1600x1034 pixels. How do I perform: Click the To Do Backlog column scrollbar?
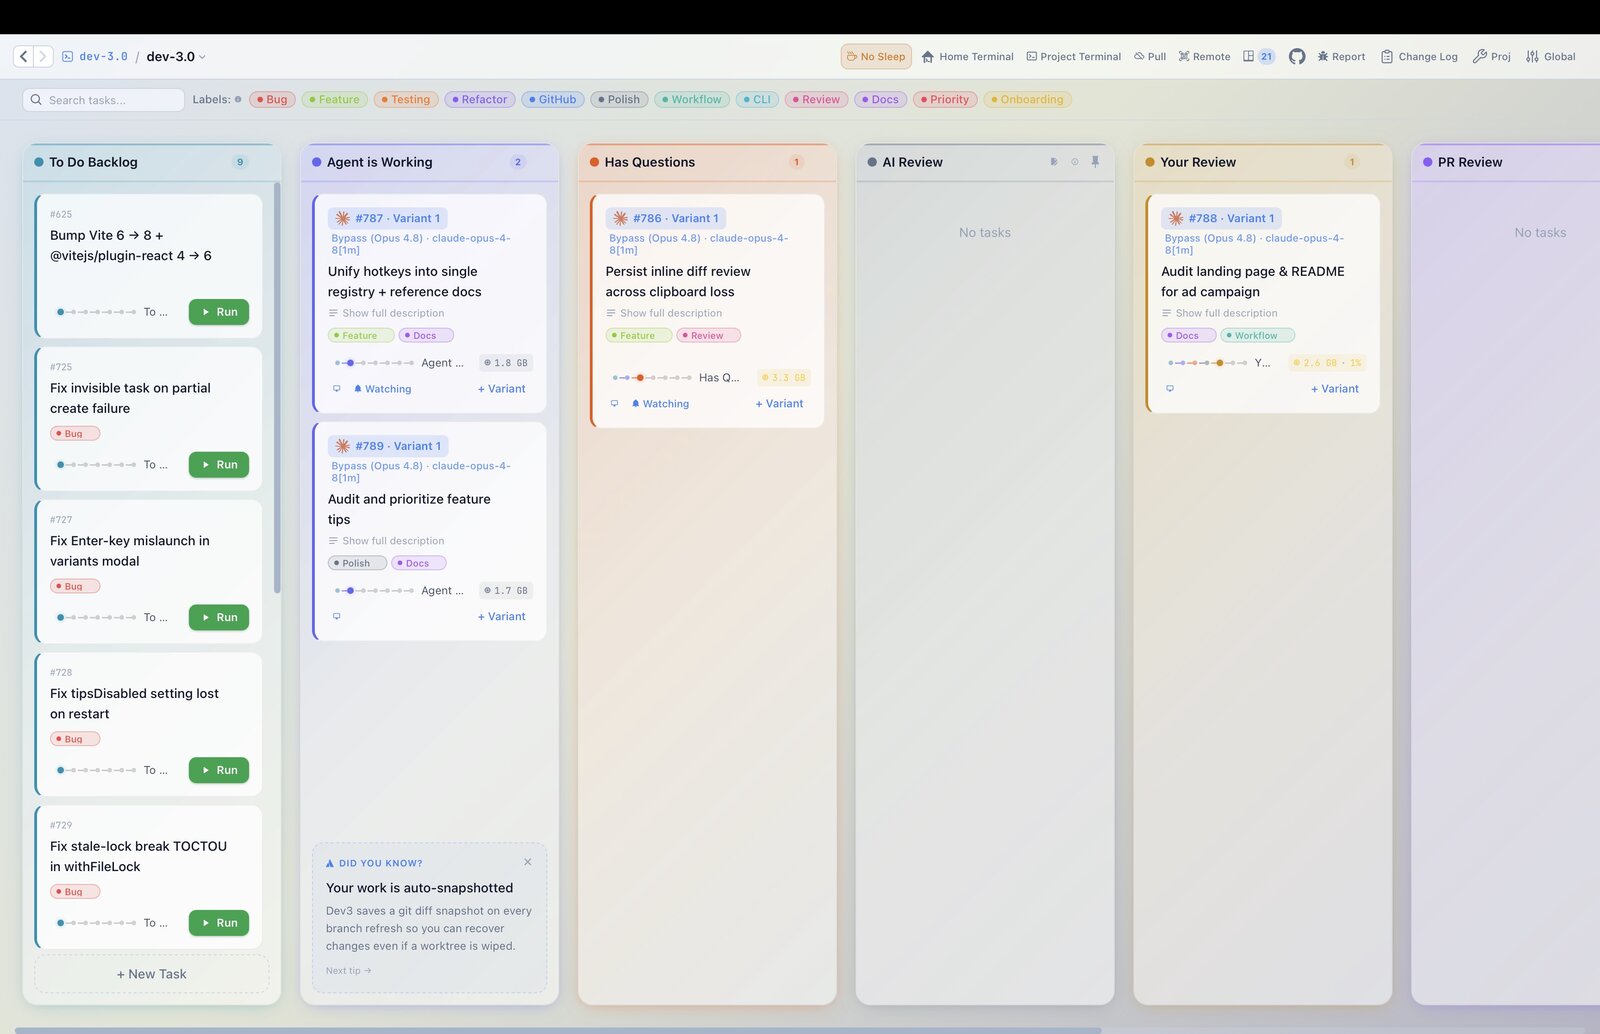click(277, 388)
